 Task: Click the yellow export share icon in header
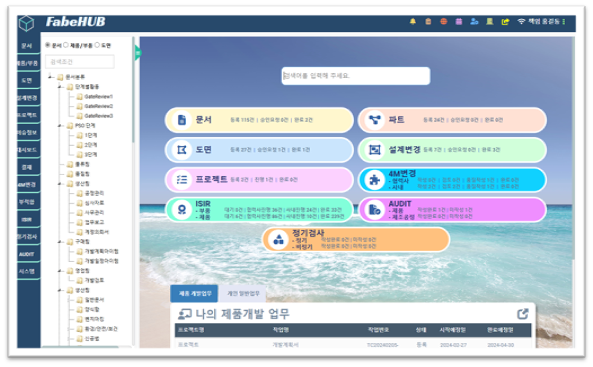click(x=505, y=22)
